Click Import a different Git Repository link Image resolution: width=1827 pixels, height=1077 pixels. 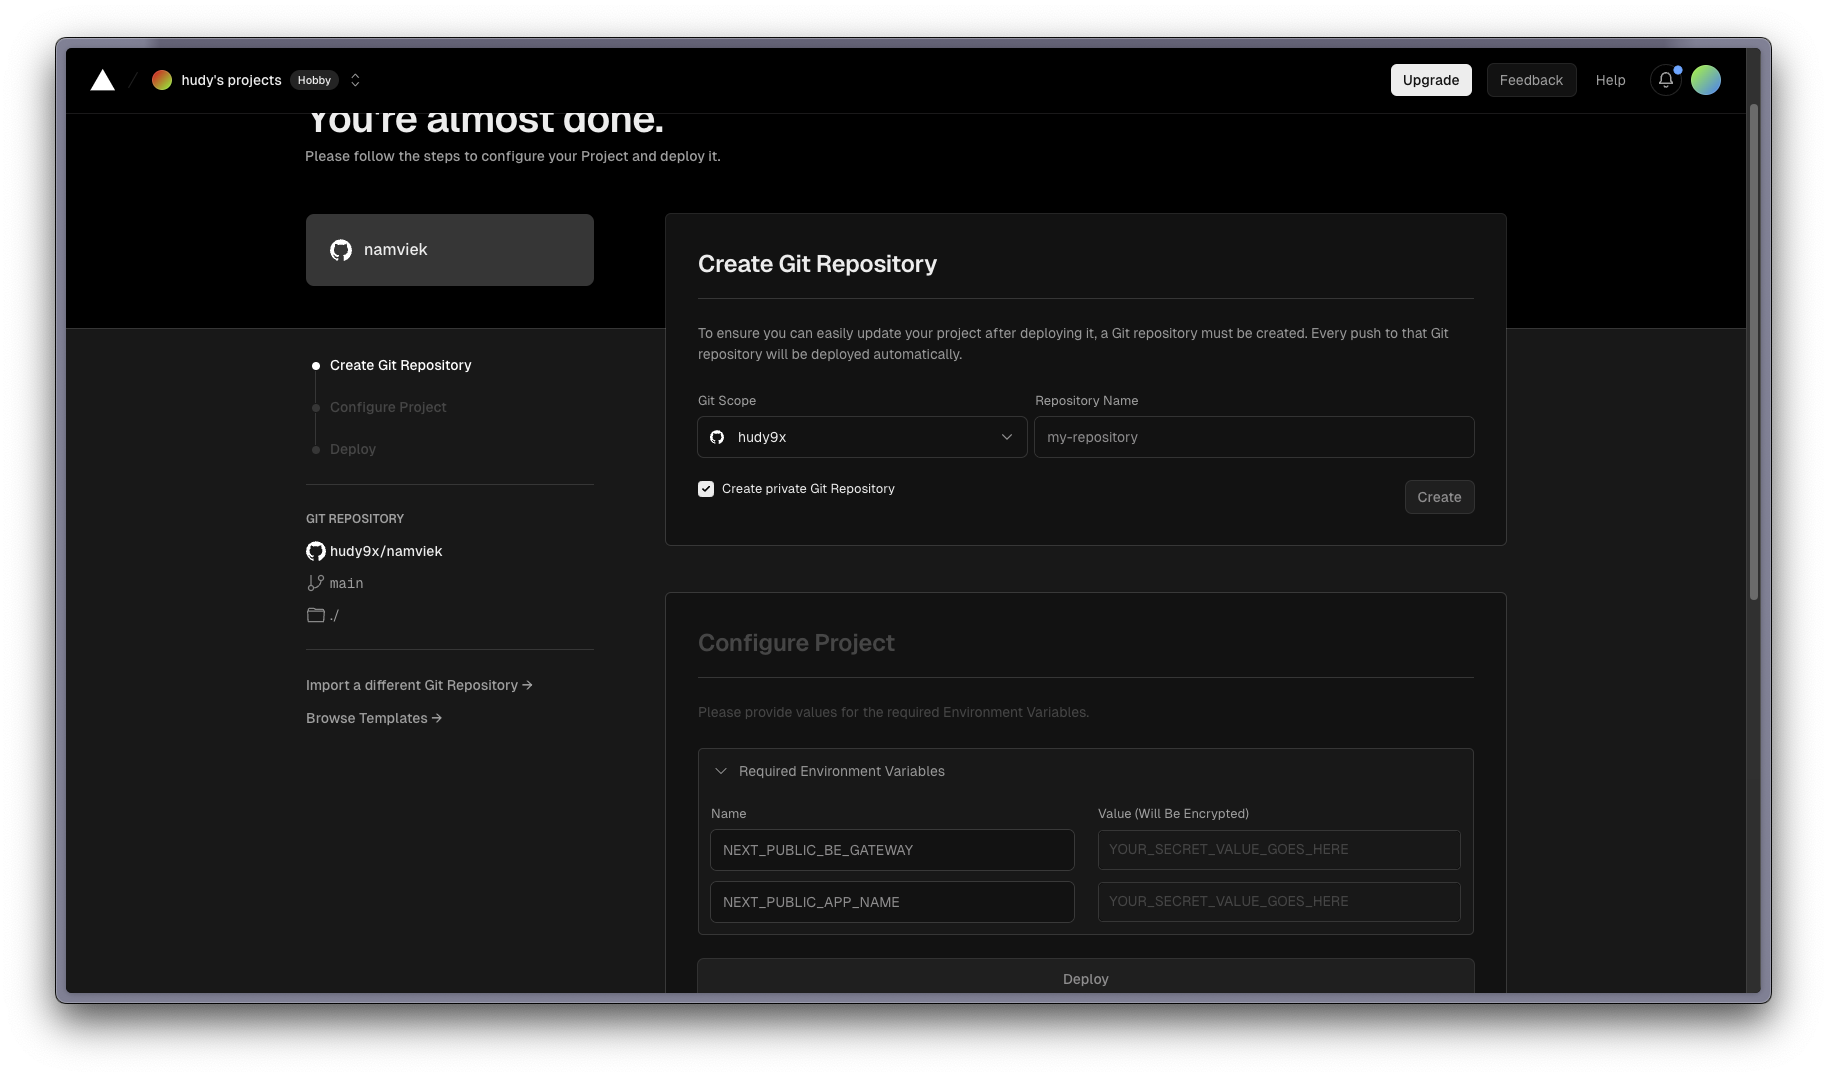pos(419,685)
